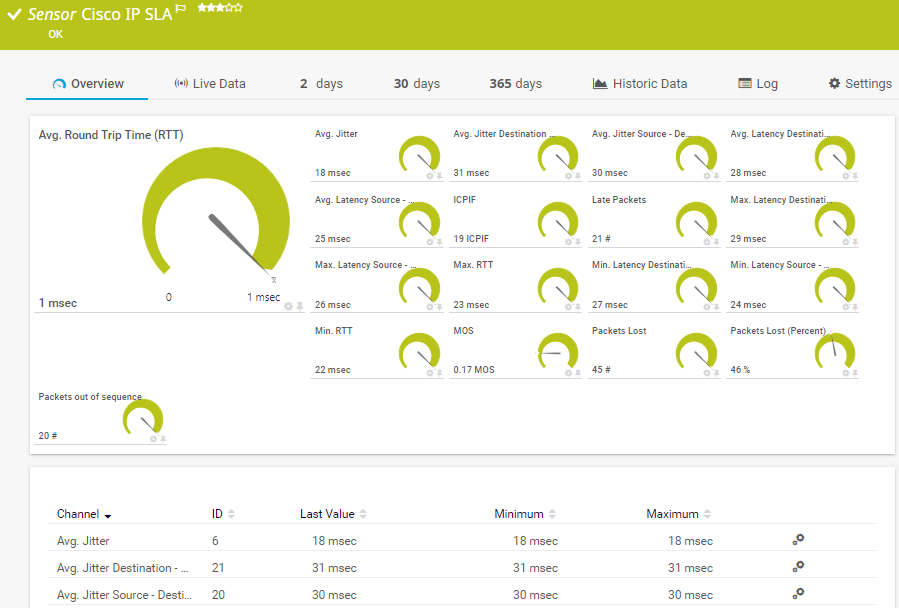Click Minimum "18 msec" in Avg. Jitter row

pyautogui.click(x=536, y=541)
